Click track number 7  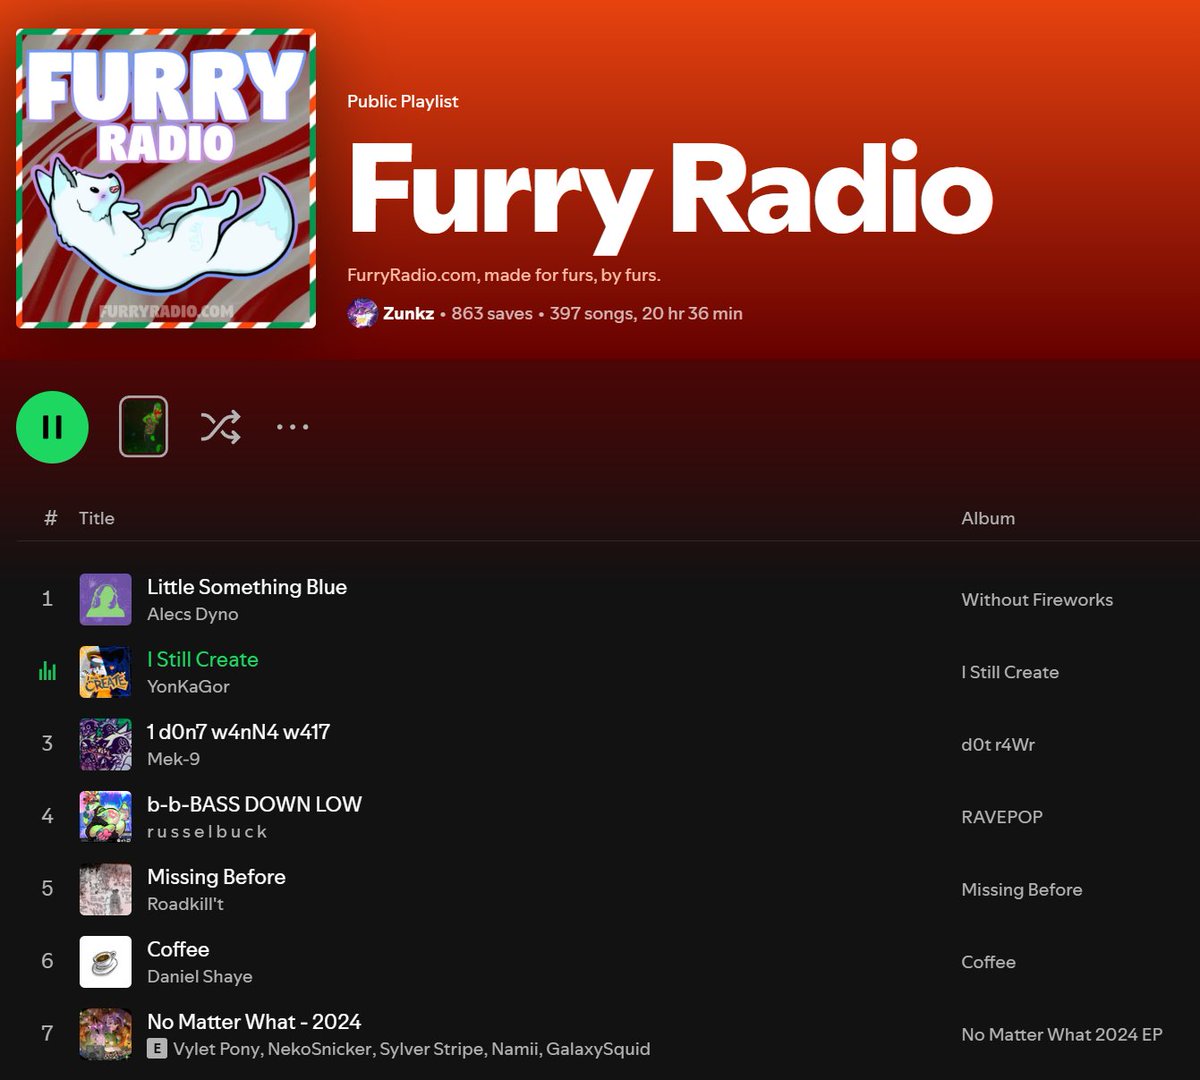pyautogui.click(x=47, y=1034)
